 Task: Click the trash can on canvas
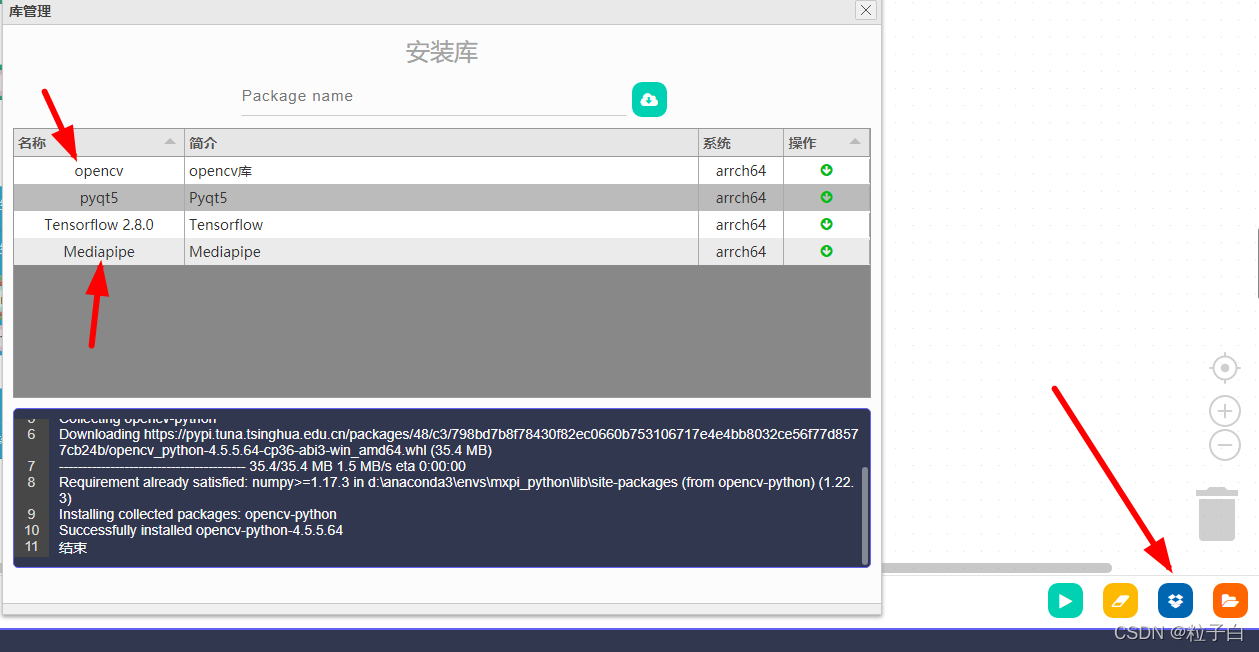click(1217, 512)
